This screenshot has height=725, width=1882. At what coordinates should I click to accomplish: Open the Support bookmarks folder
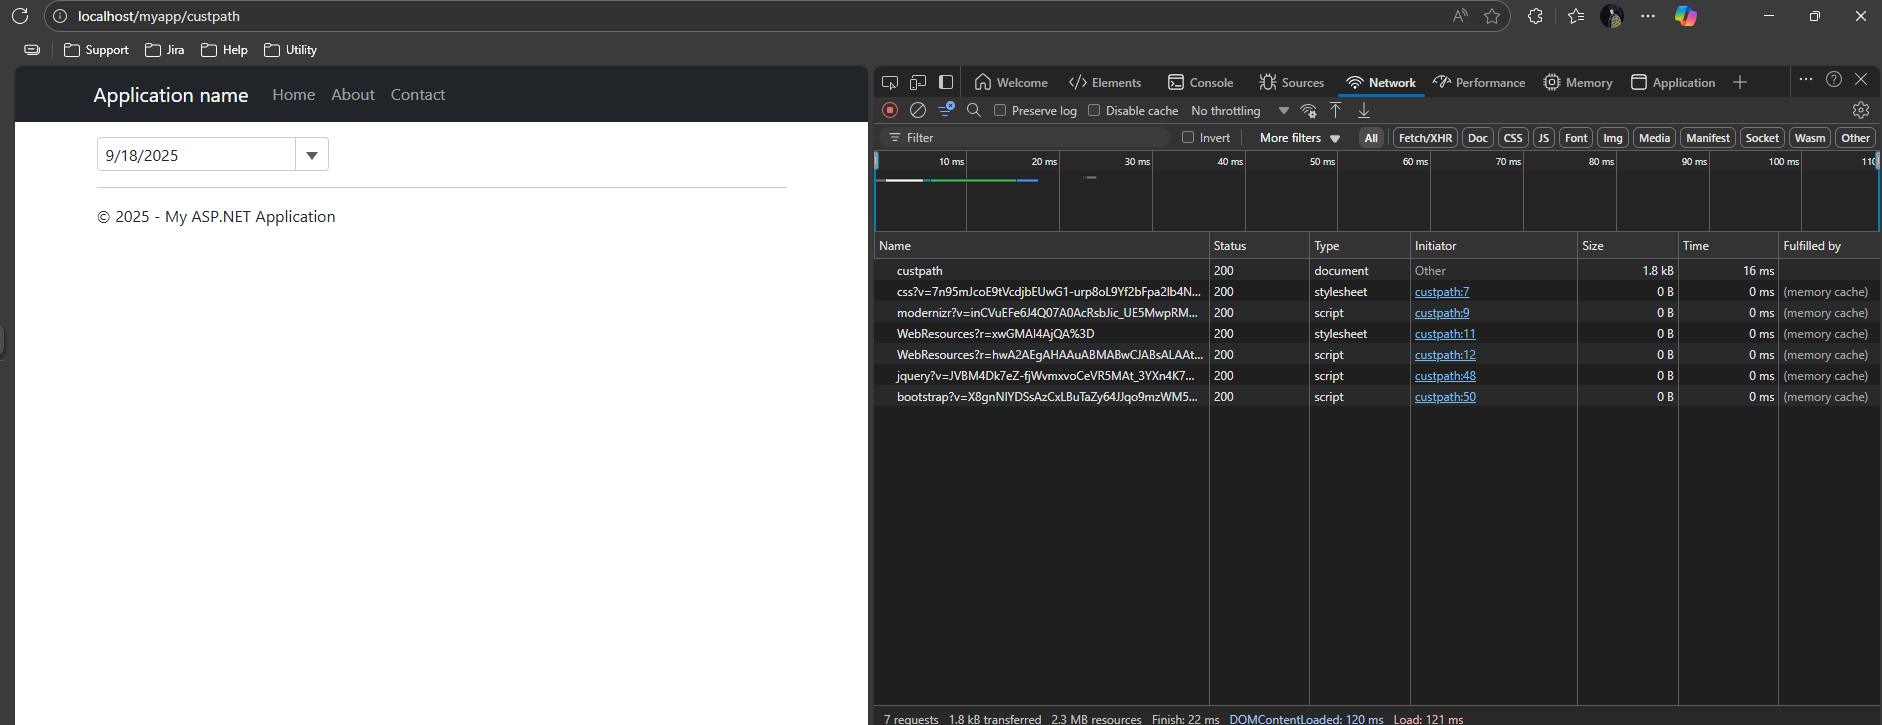coord(96,50)
